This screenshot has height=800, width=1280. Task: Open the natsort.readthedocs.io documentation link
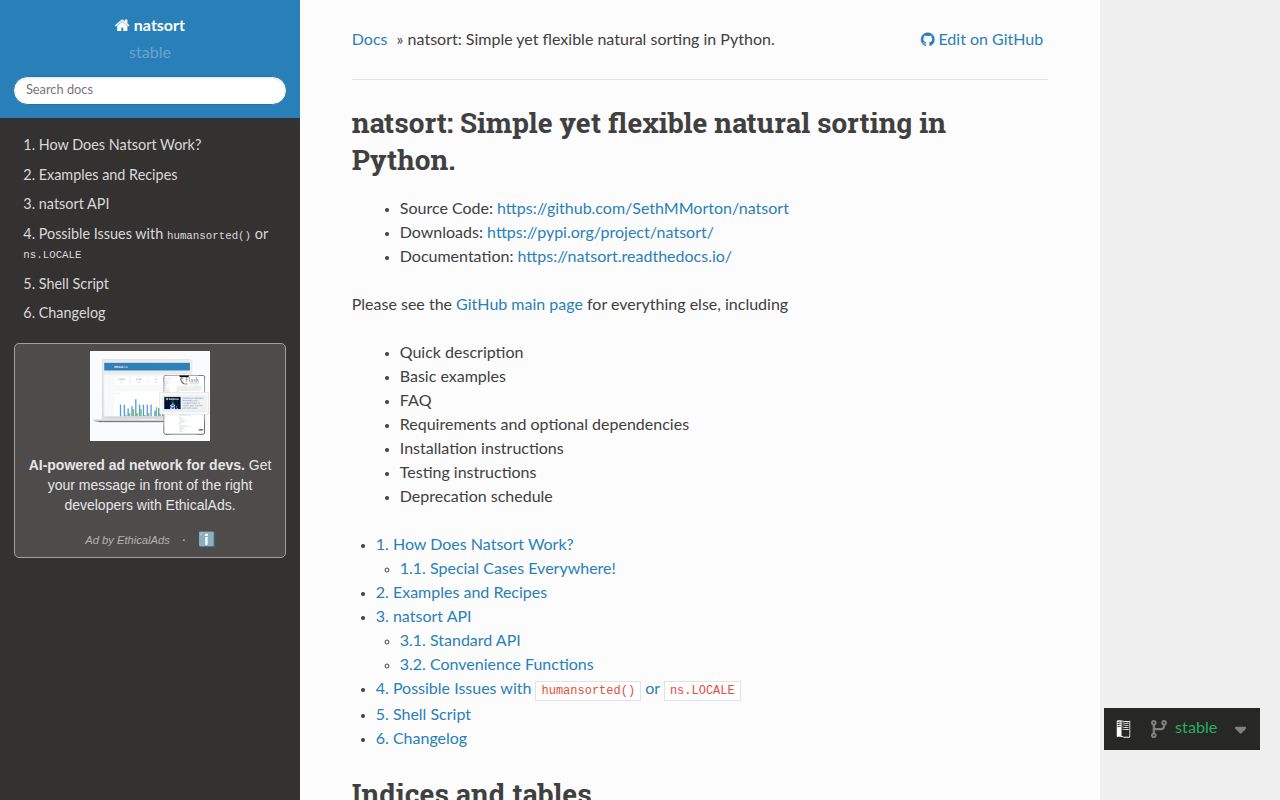(625, 257)
